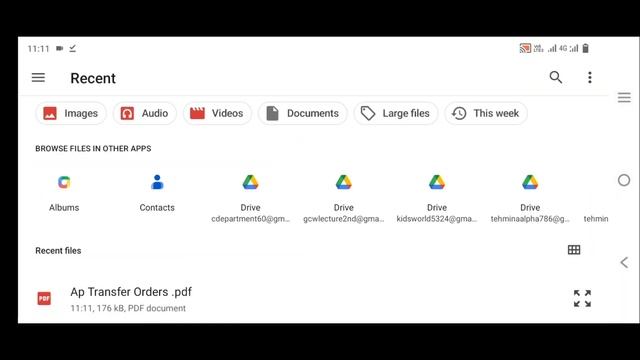Open the three-dot overflow menu
Image resolution: width=640 pixels, height=360 pixels.
[x=590, y=78]
